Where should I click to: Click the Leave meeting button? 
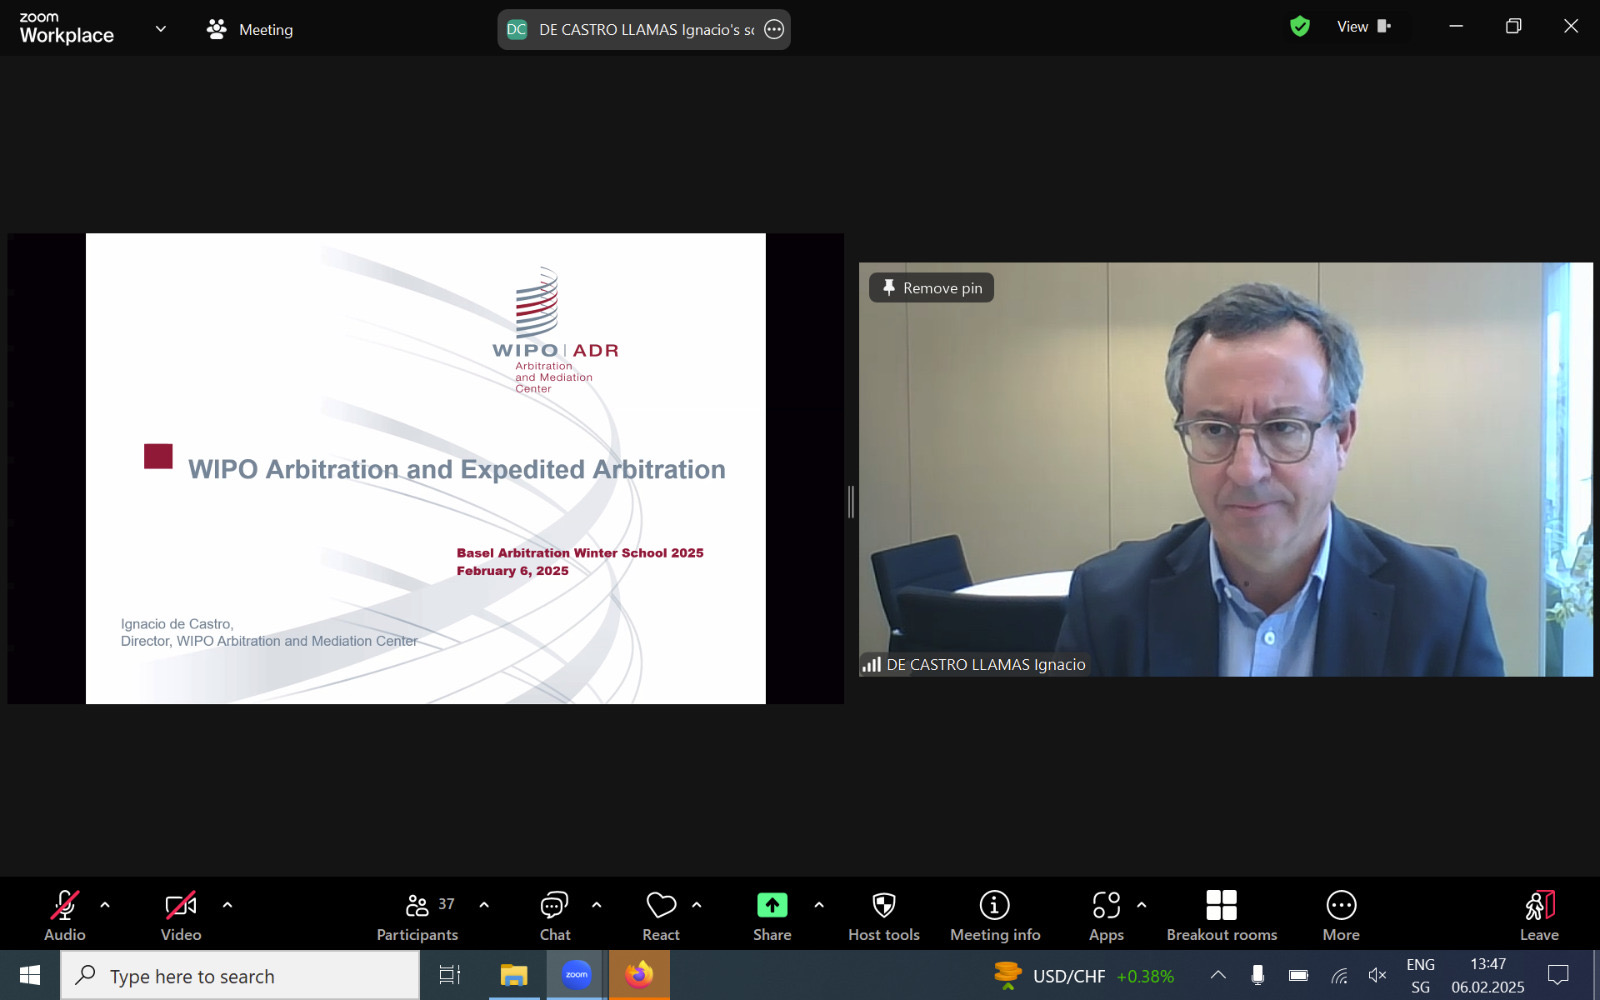tap(1539, 915)
